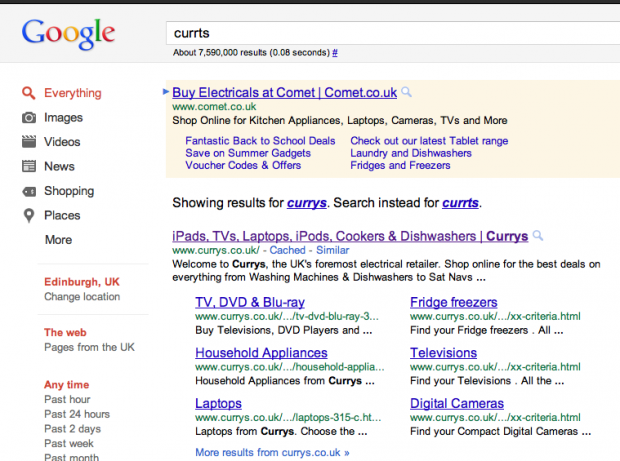Open More results from currys.co.uk
Screen dimensions: 620x461
pos(272,452)
